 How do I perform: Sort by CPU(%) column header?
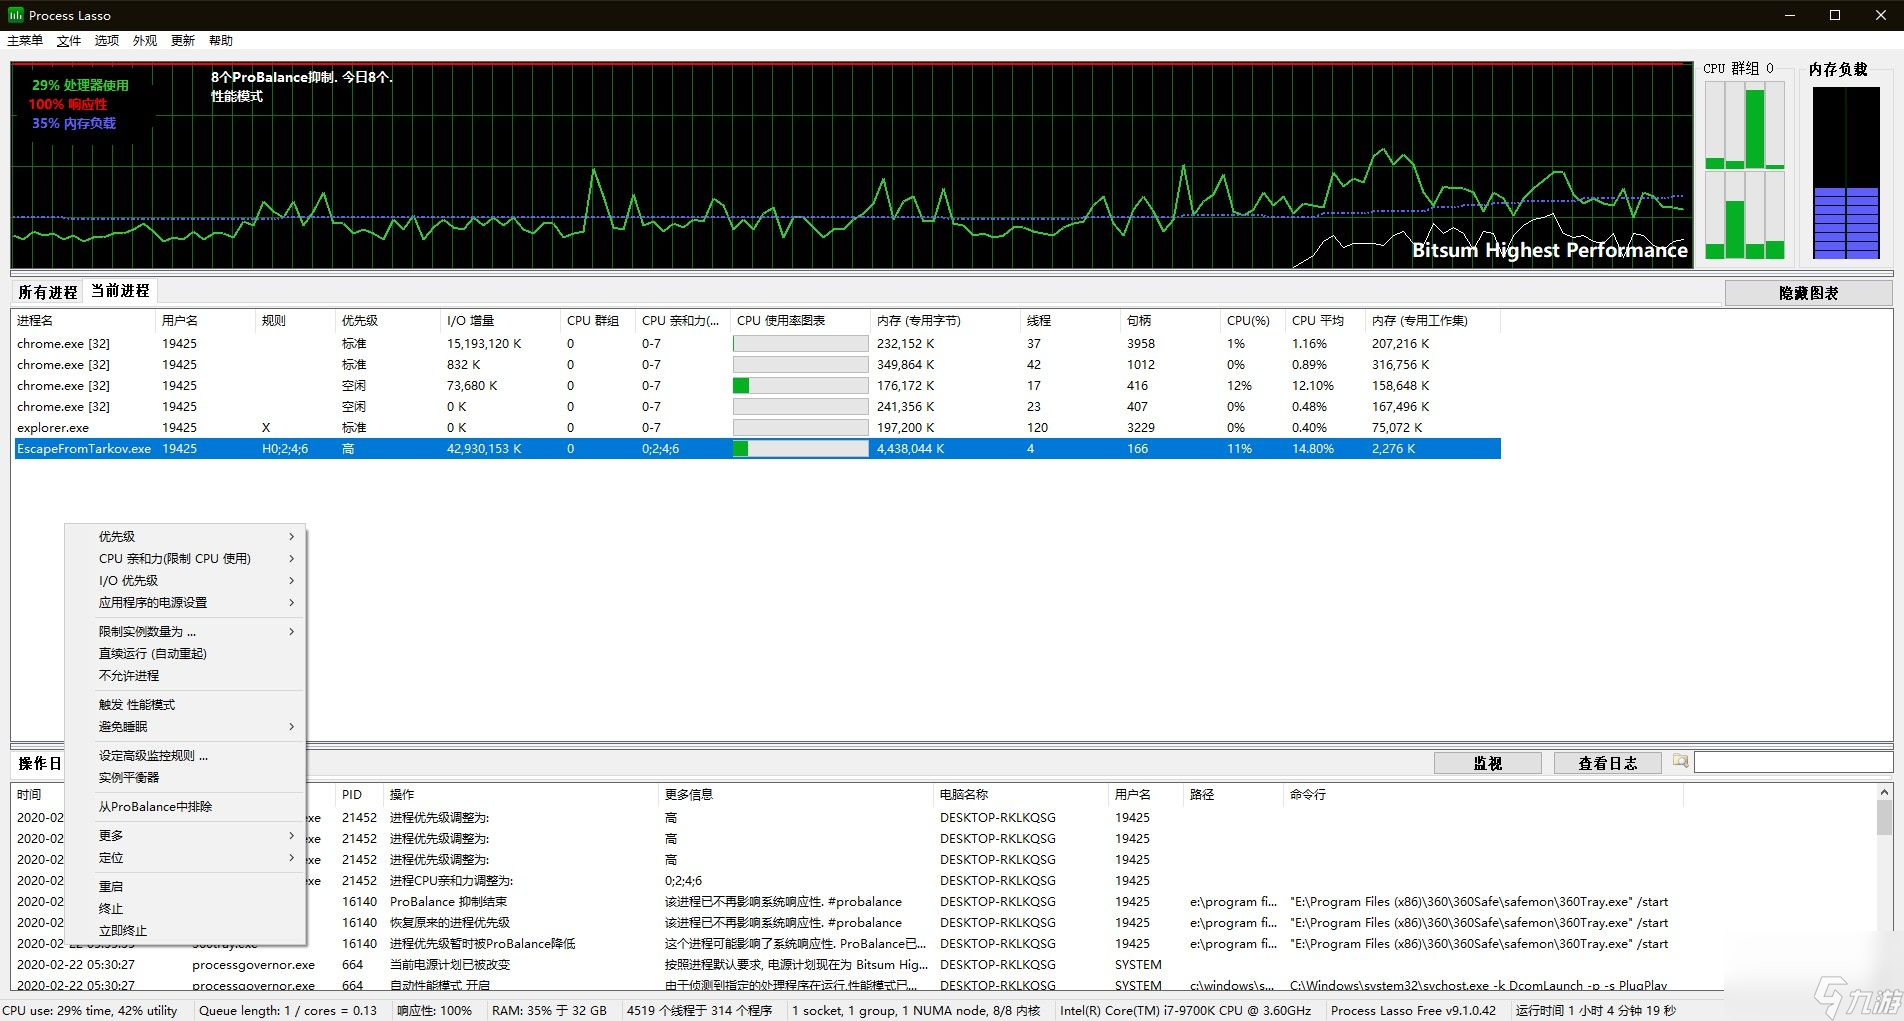coord(1254,321)
